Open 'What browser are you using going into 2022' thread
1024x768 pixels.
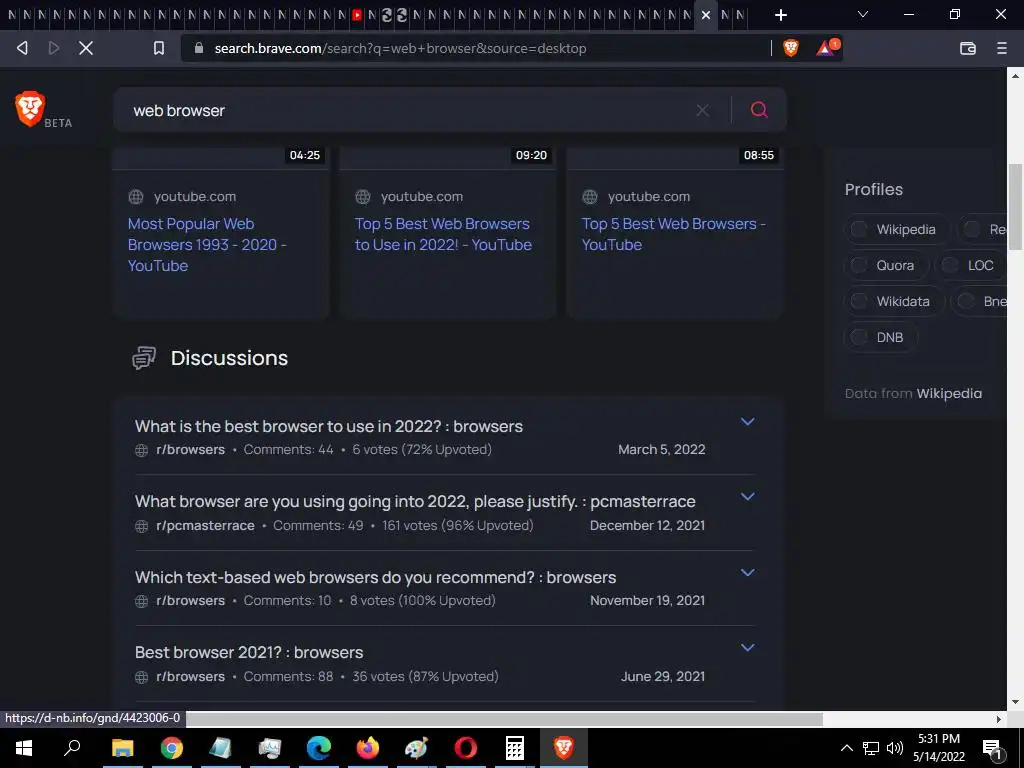[x=415, y=502]
